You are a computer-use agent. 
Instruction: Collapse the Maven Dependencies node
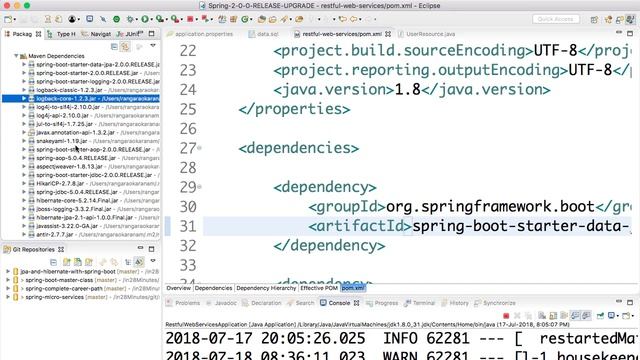(x=16, y=56)
